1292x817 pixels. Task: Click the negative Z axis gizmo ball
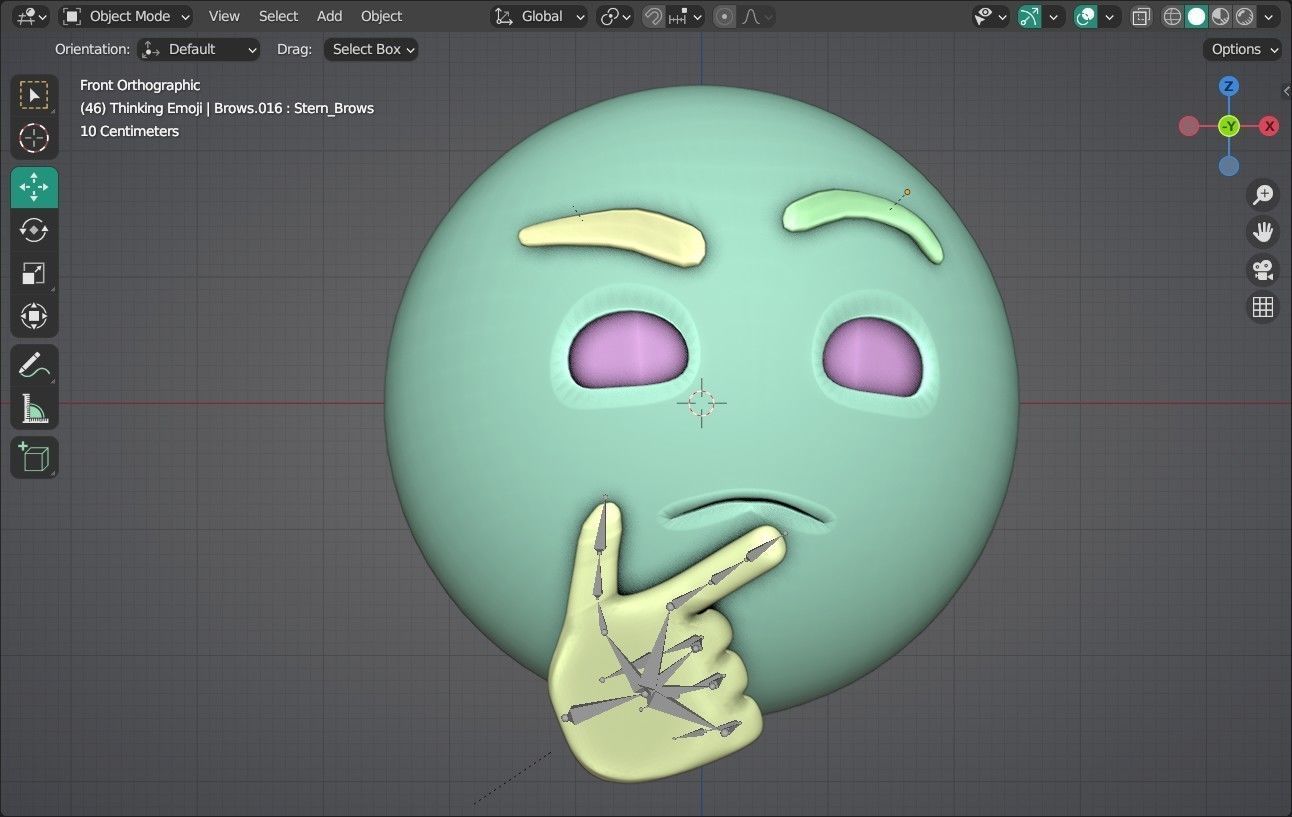click(x=1229, y=166)
